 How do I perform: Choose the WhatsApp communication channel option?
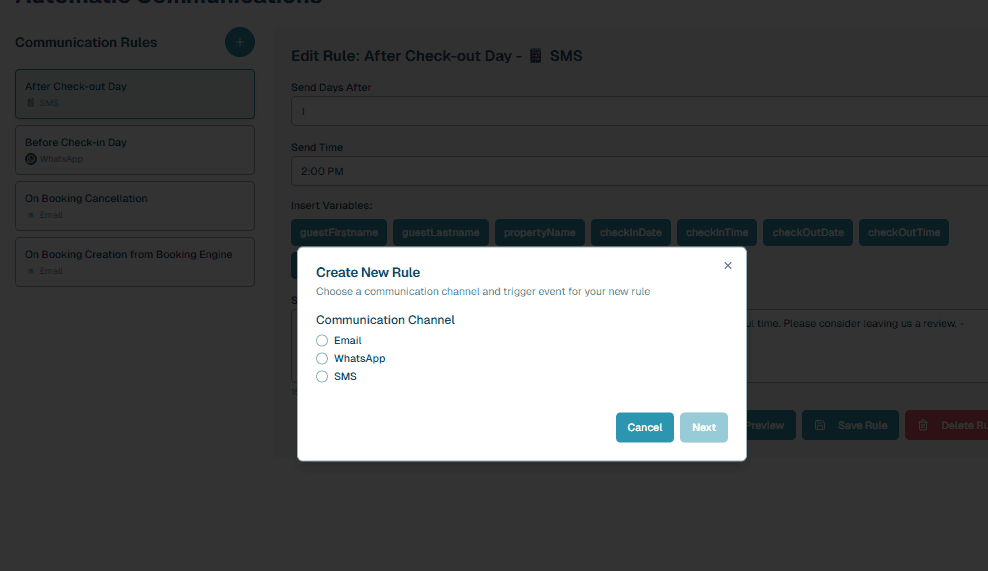(x=322, y=359)
